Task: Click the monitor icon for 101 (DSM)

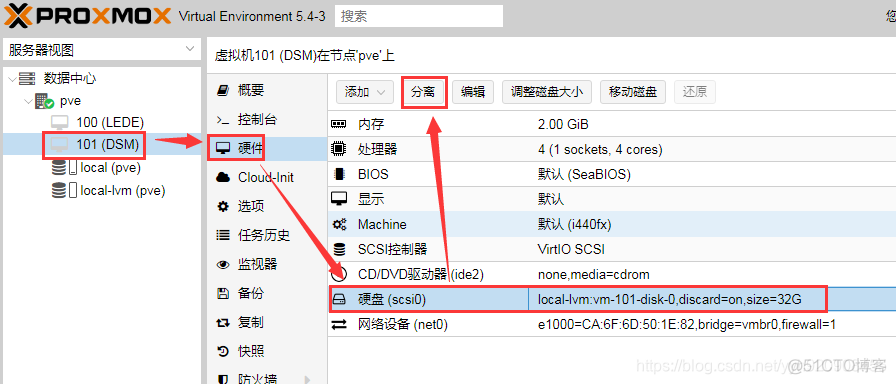Action: (60, 145)
